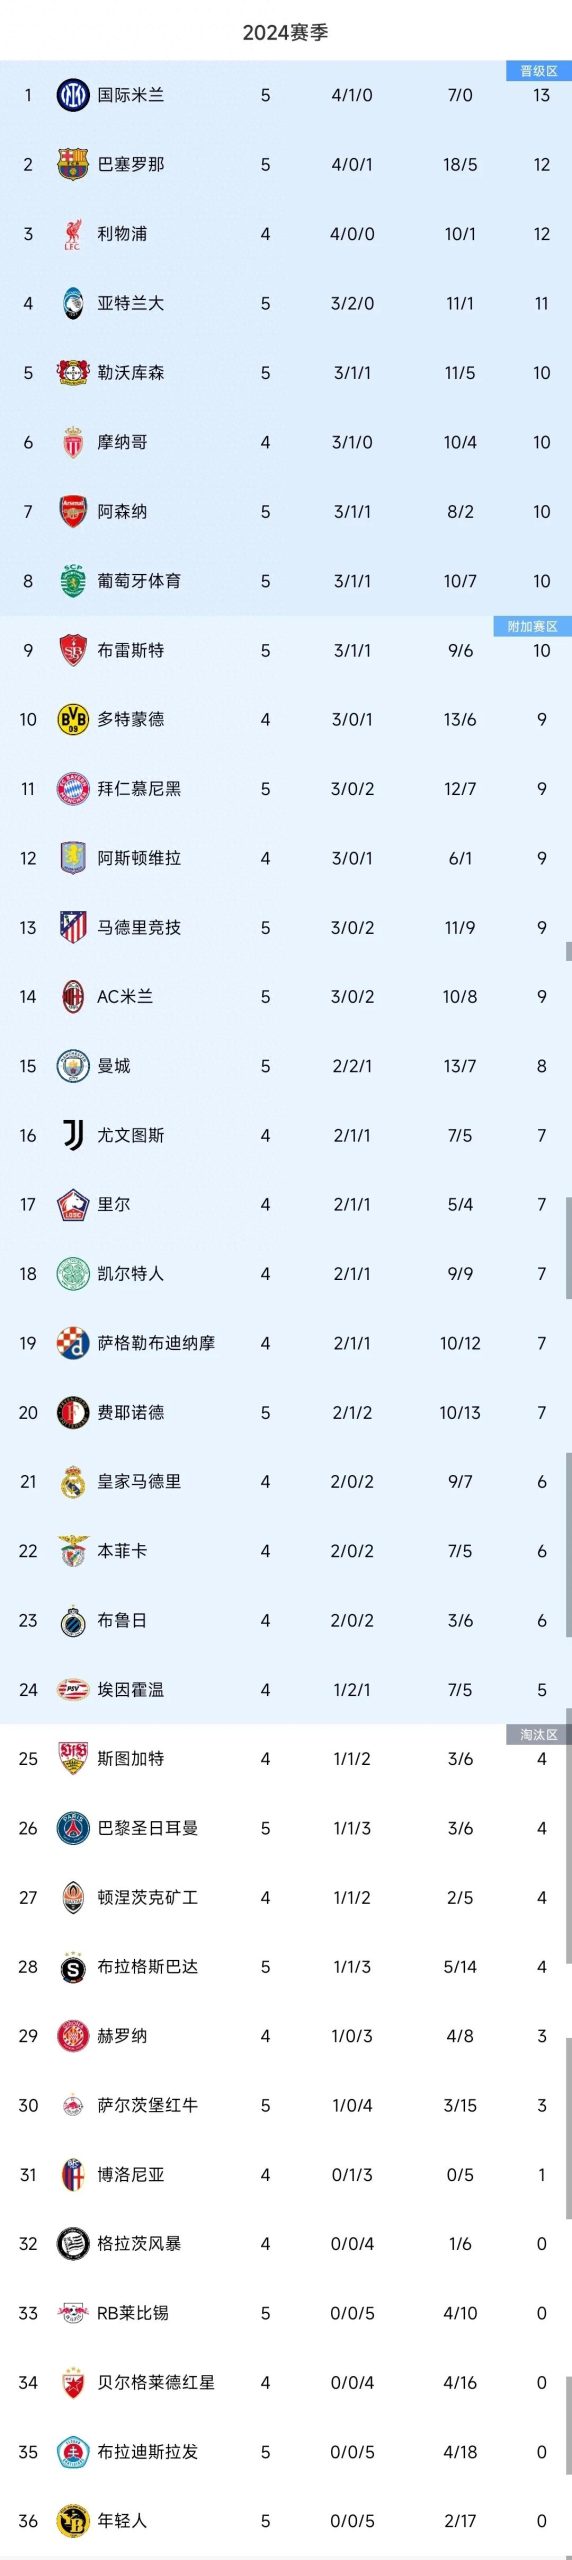
Task: Click rank number 25 for 斯图加特
Action: pyautogui.click(x=28, y=1758)
